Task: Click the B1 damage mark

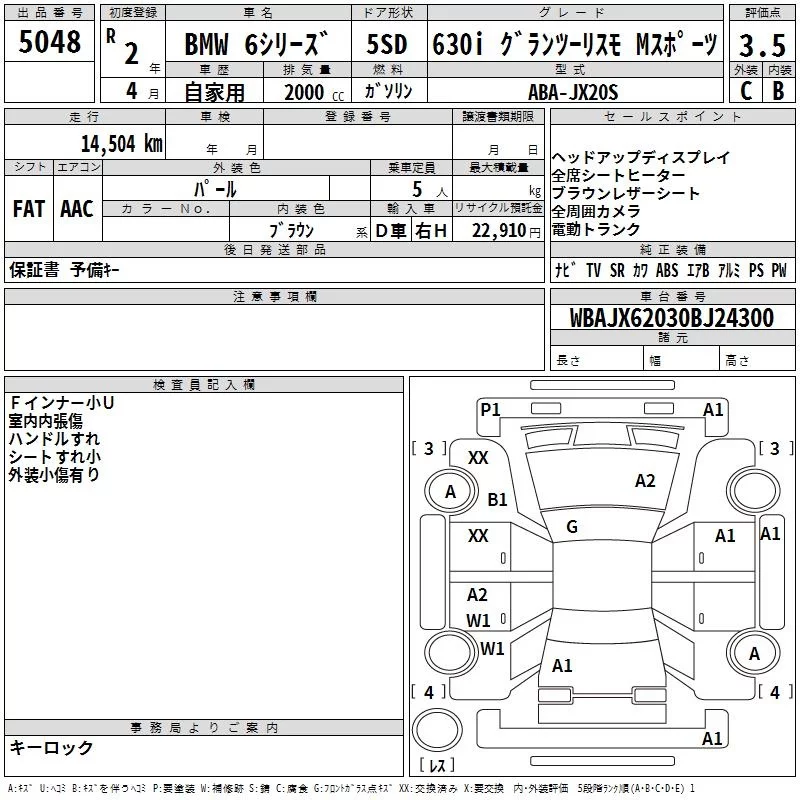Action: pyautogui.click(x=497, y=499)
